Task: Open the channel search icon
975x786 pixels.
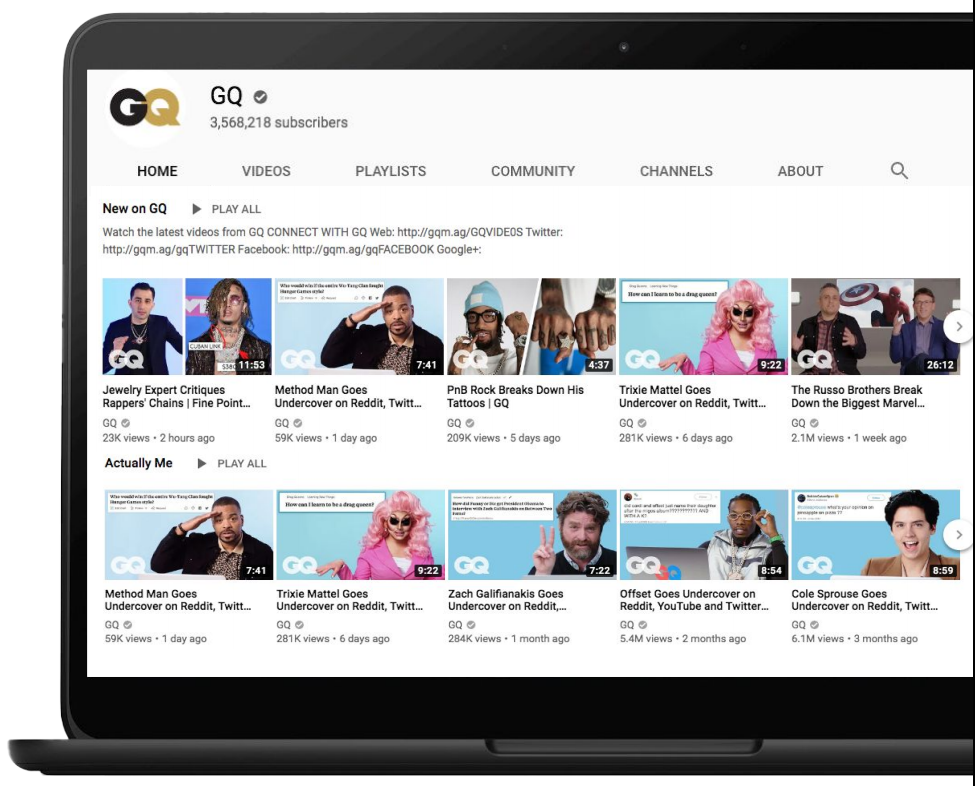Action: [x=898, y=171]
